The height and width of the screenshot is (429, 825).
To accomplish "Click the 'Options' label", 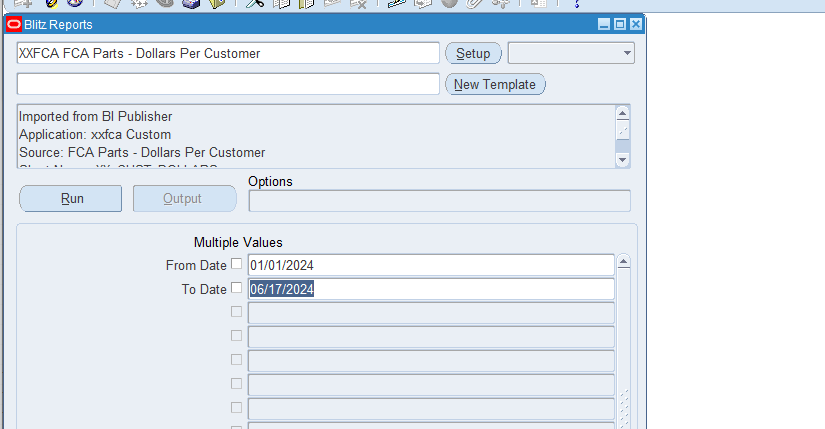I will (x=270, y=181).
